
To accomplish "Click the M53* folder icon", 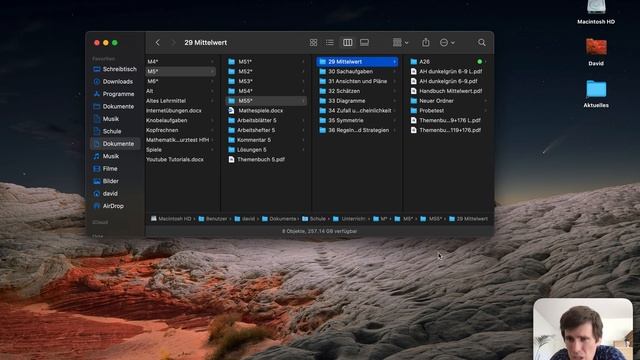I will [231, 81].
